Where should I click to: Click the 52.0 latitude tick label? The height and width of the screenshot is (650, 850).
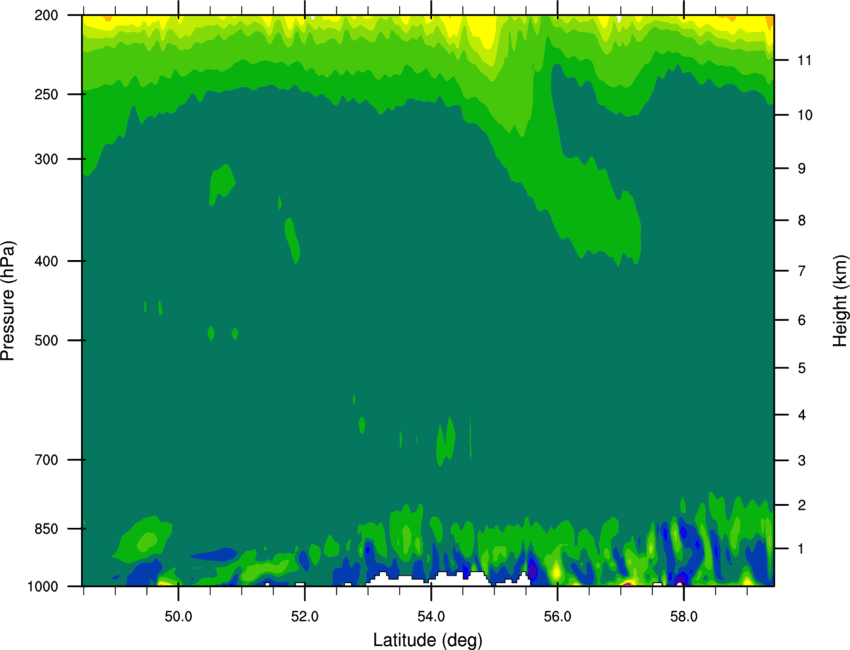point(305,617)
